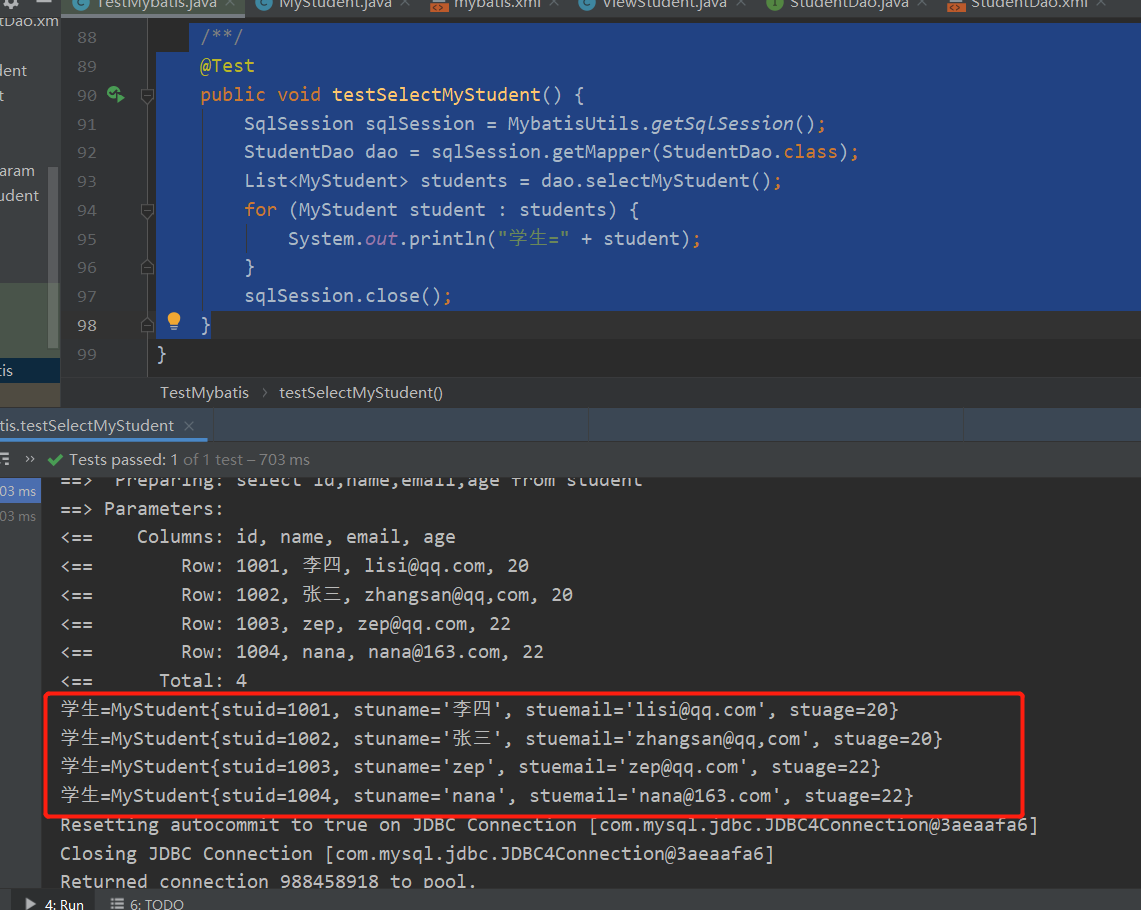
Task: Open the yellow lightbulb quick-fix on line 98
Action: pyautogui.click(x=174, y=321)
